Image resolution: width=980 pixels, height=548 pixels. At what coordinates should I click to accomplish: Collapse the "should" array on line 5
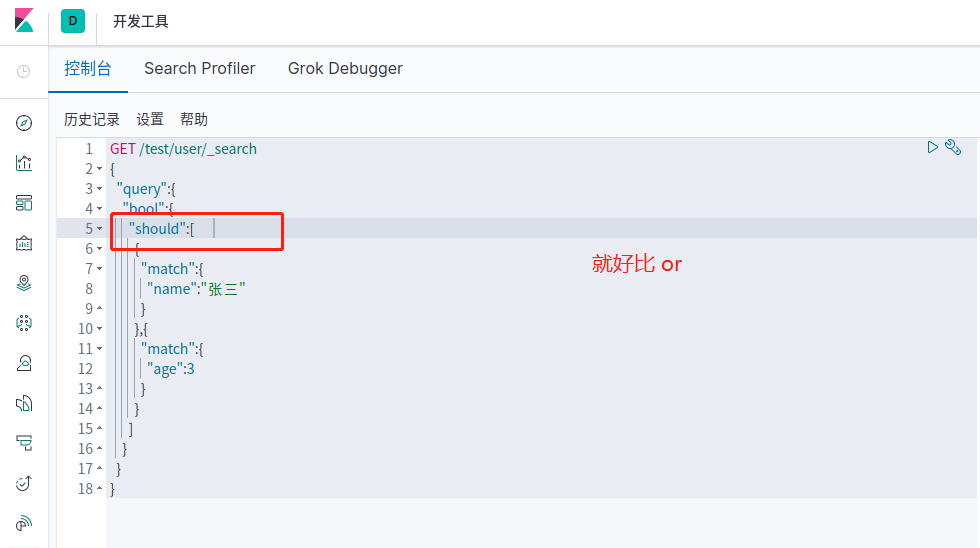tap(99, 229)
